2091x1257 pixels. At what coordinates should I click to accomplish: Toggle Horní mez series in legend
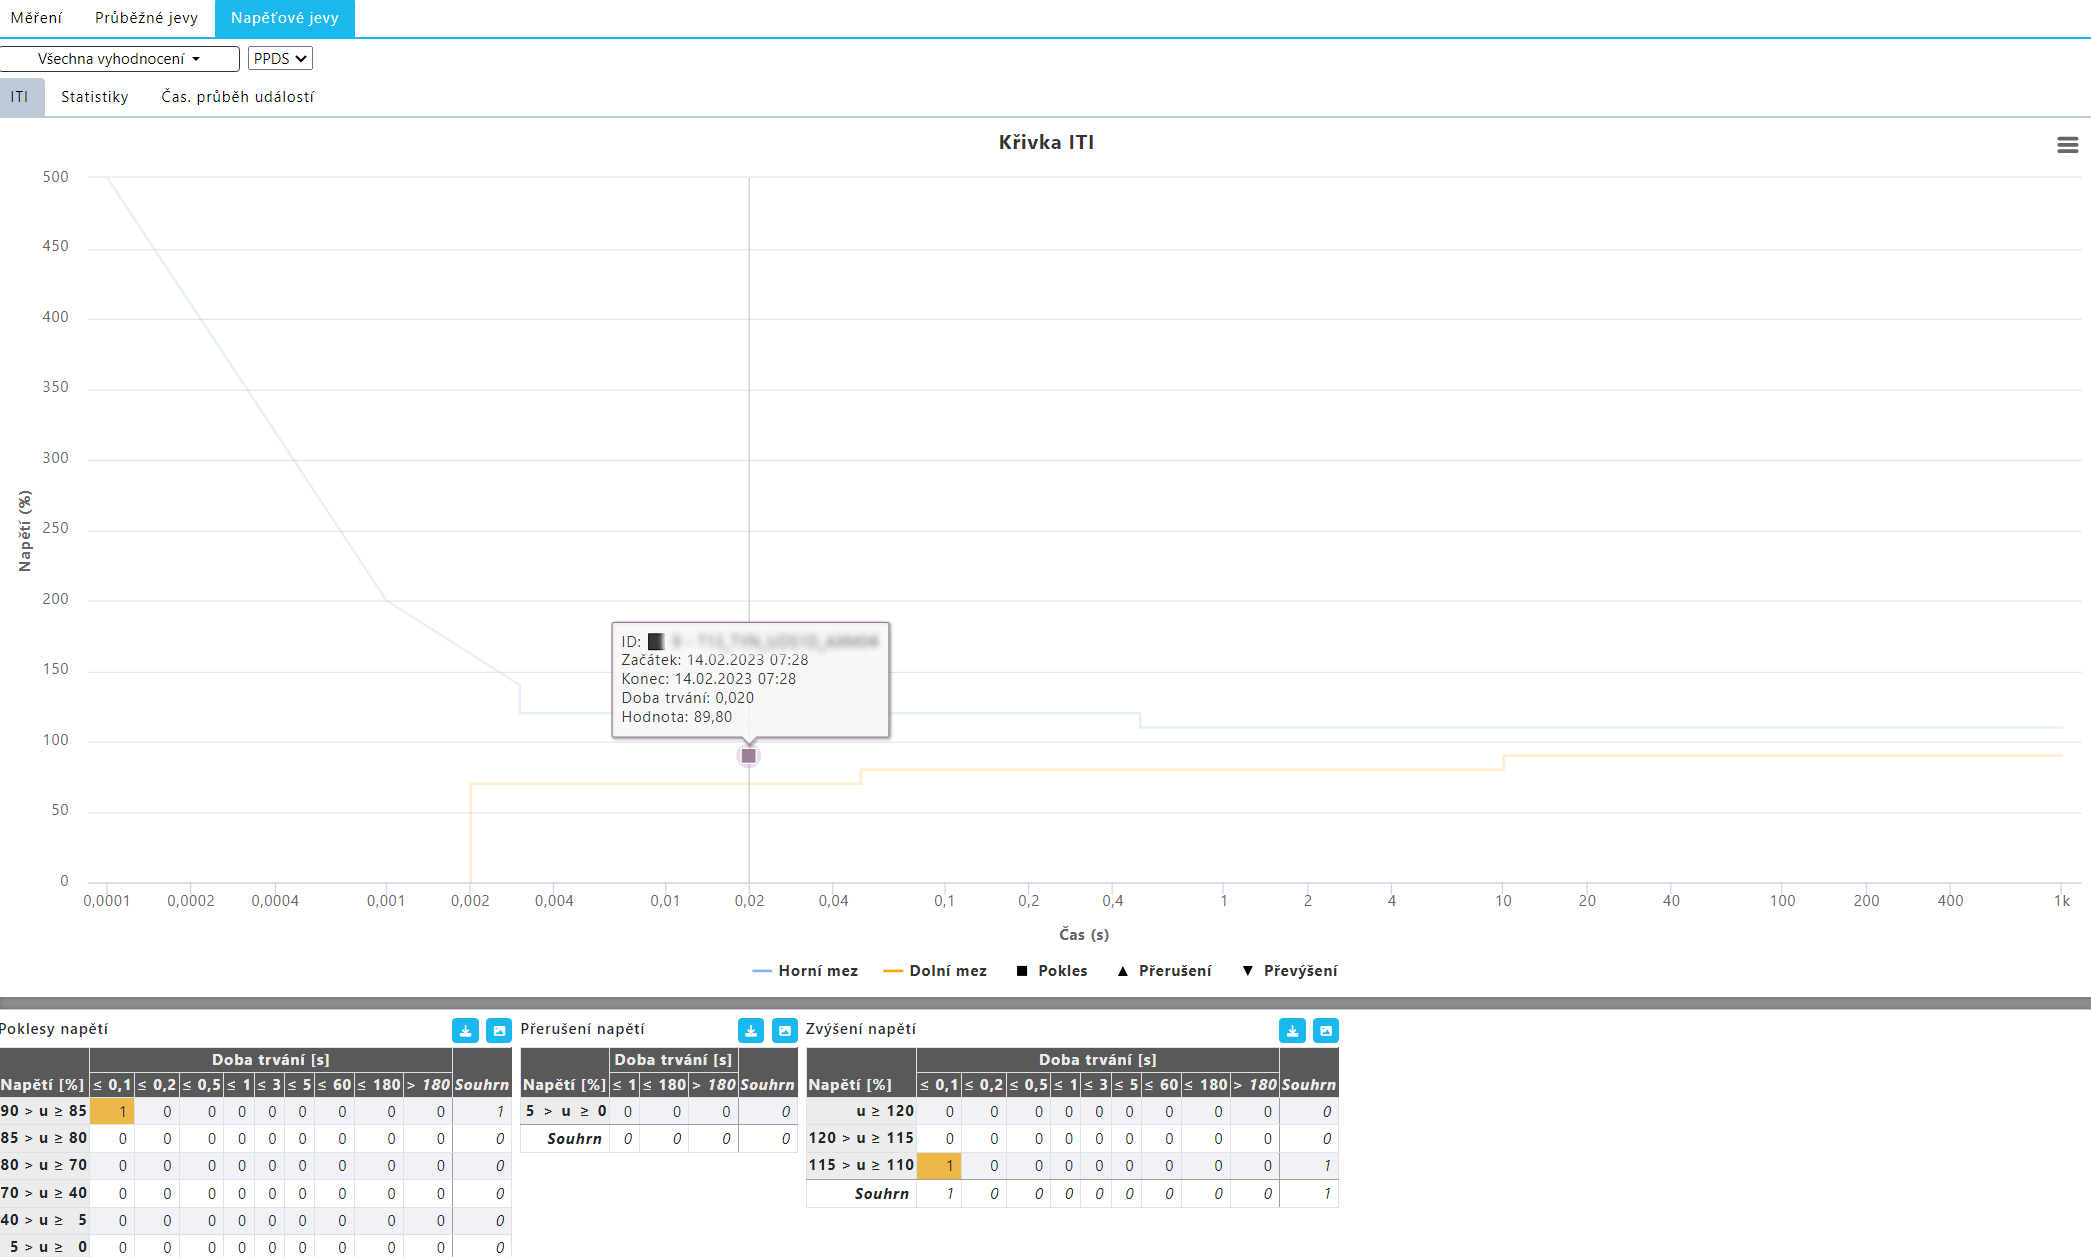coord(805,971)
